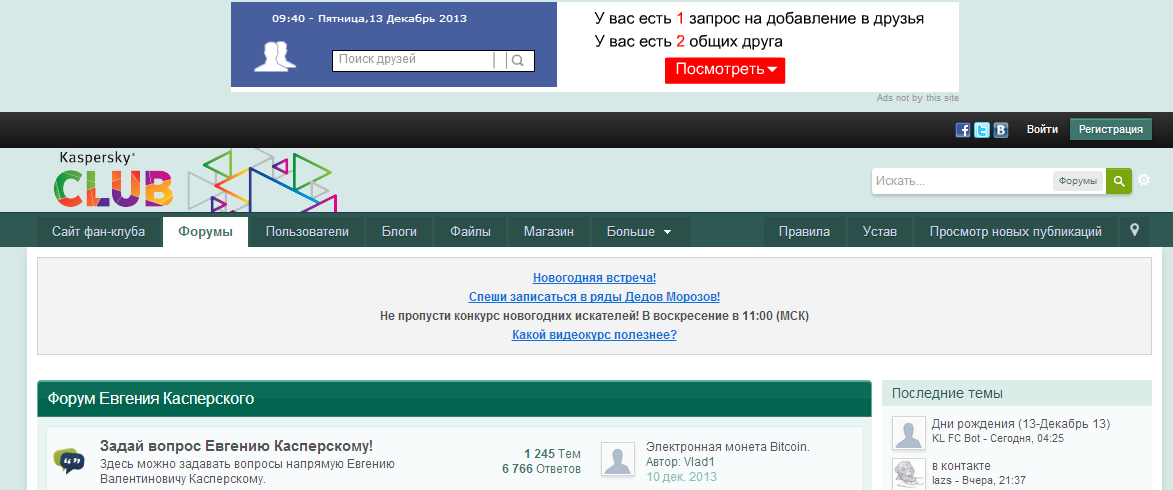The height and width of the screenshot is (490, 1173).
Task: Click forum speech bubble icon beside Задай вопрос
Action: 69,461
